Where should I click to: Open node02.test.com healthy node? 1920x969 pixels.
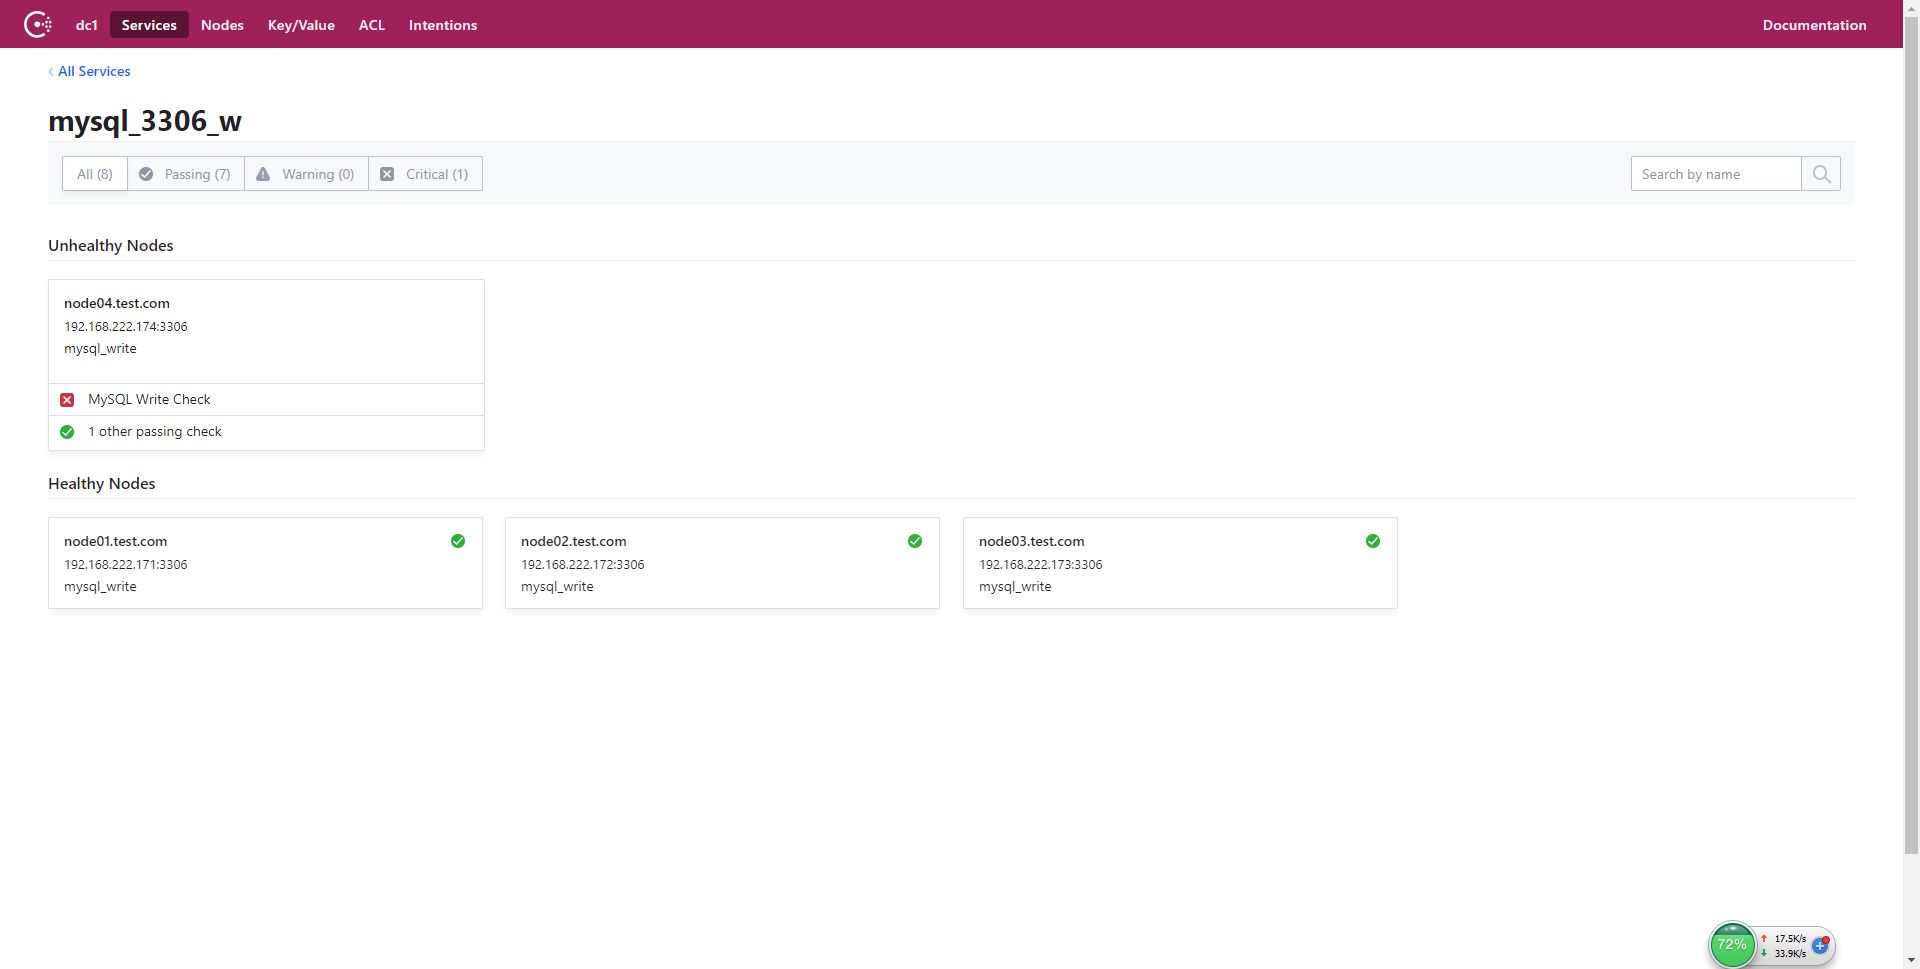point(574,541)
